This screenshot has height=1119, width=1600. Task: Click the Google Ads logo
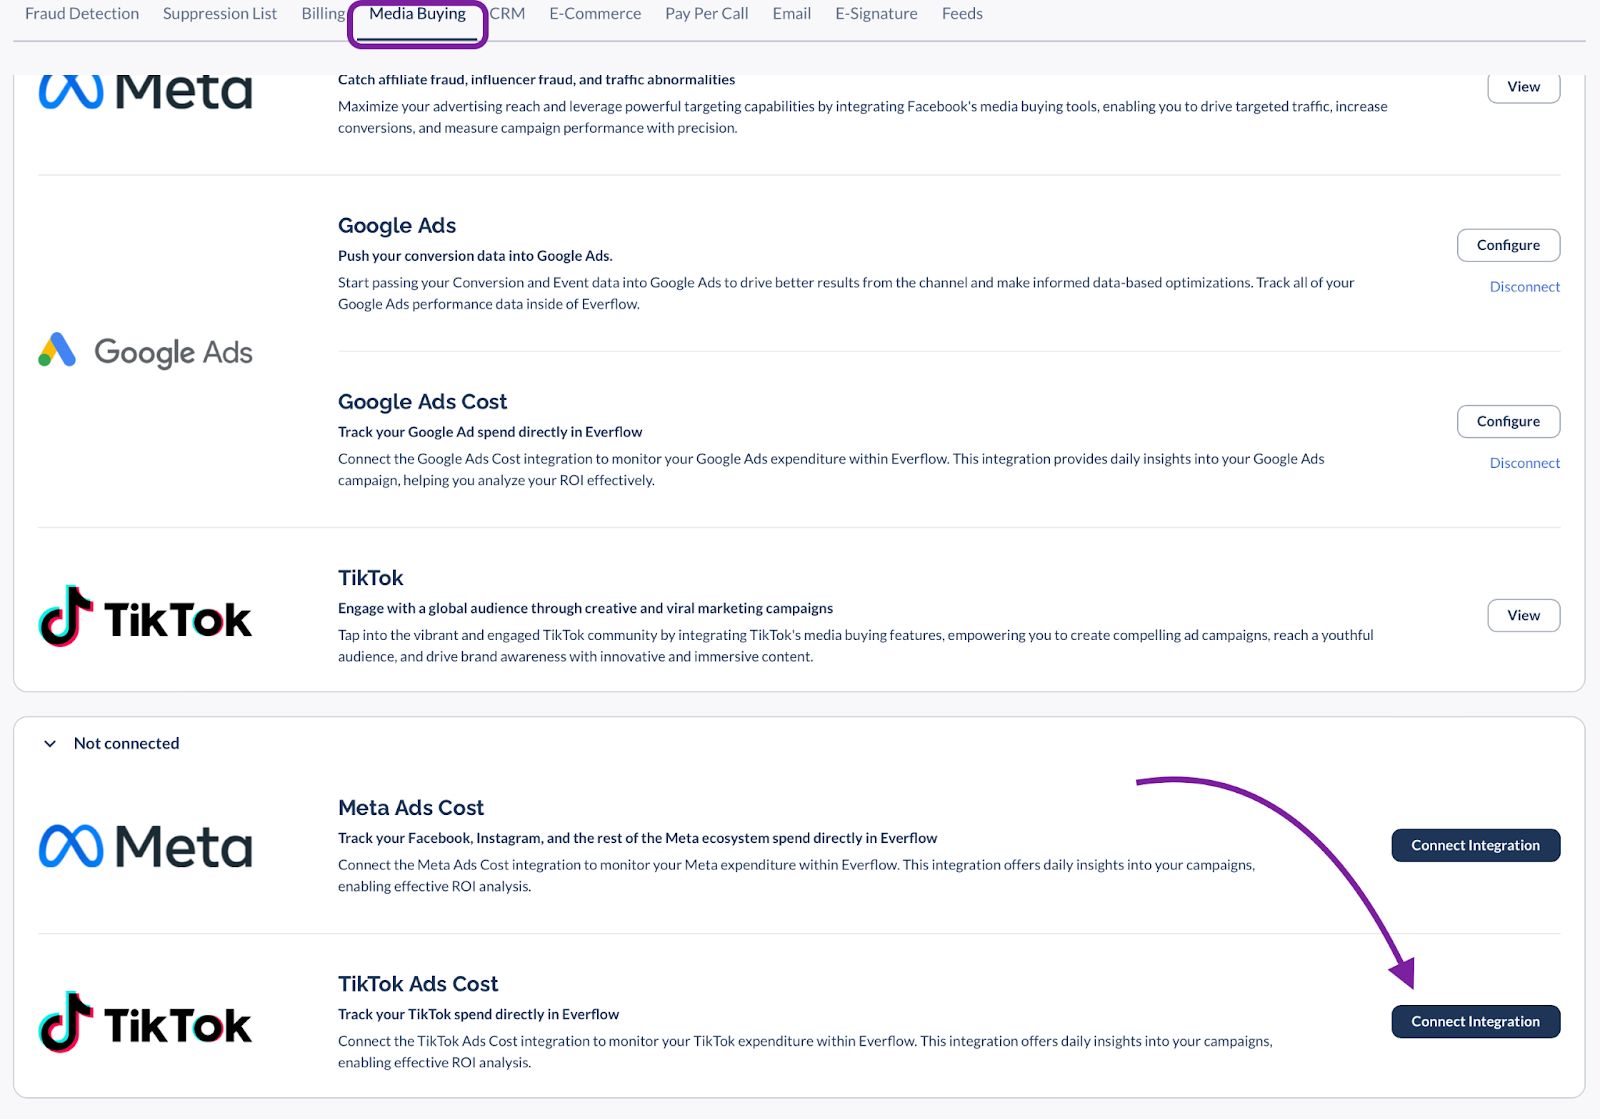tap(145, 351)
